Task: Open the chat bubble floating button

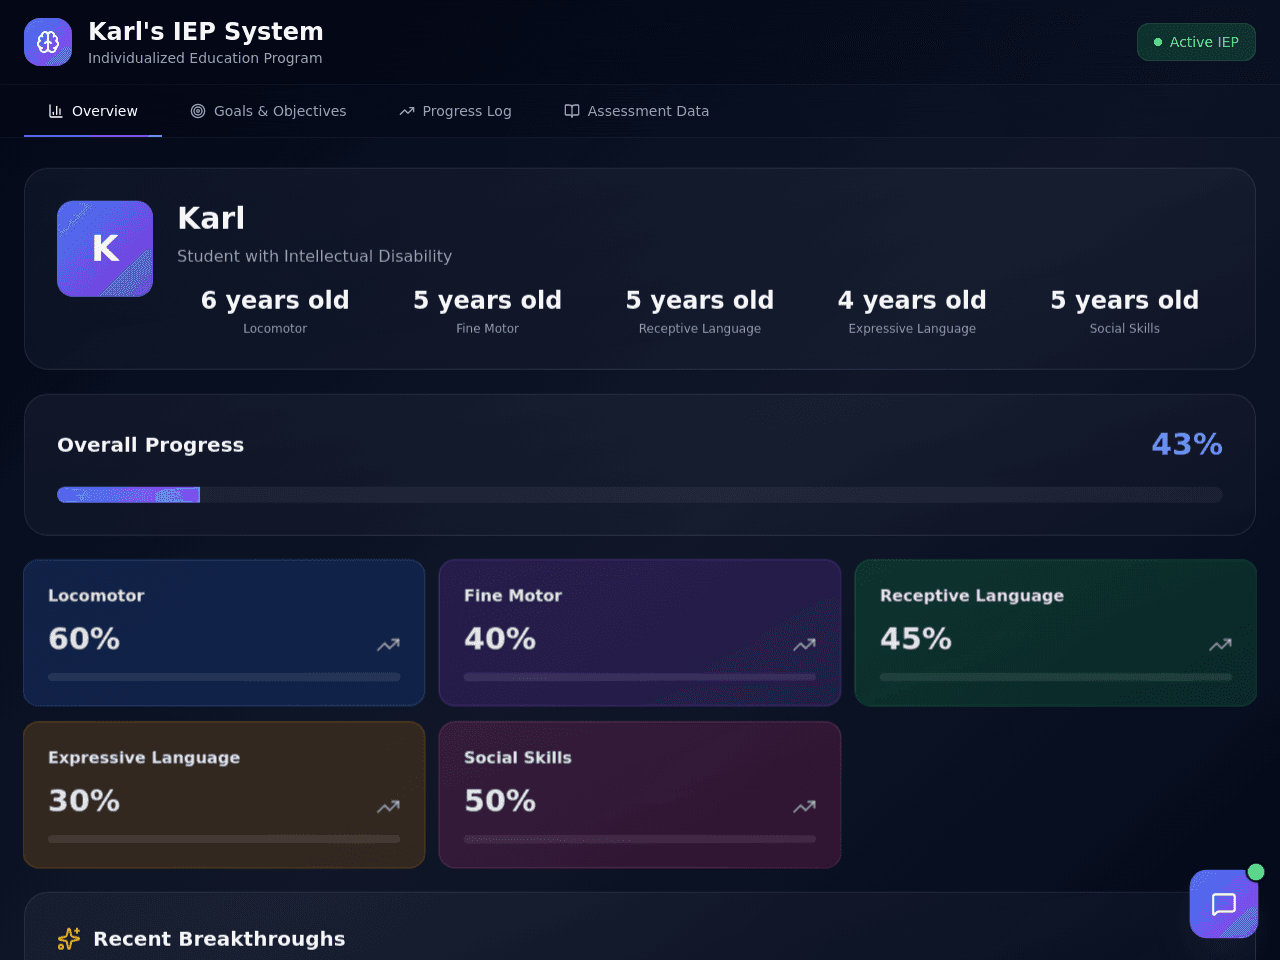Action: 1224,904
